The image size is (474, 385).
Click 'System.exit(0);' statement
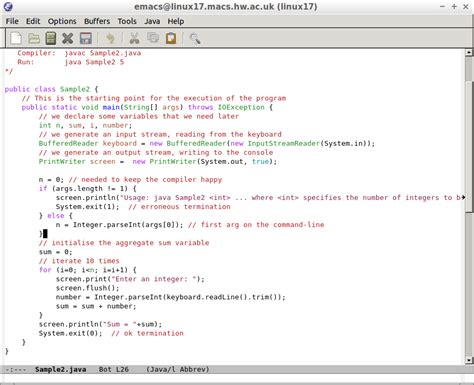pyautogui.click(x=70, y=333)
